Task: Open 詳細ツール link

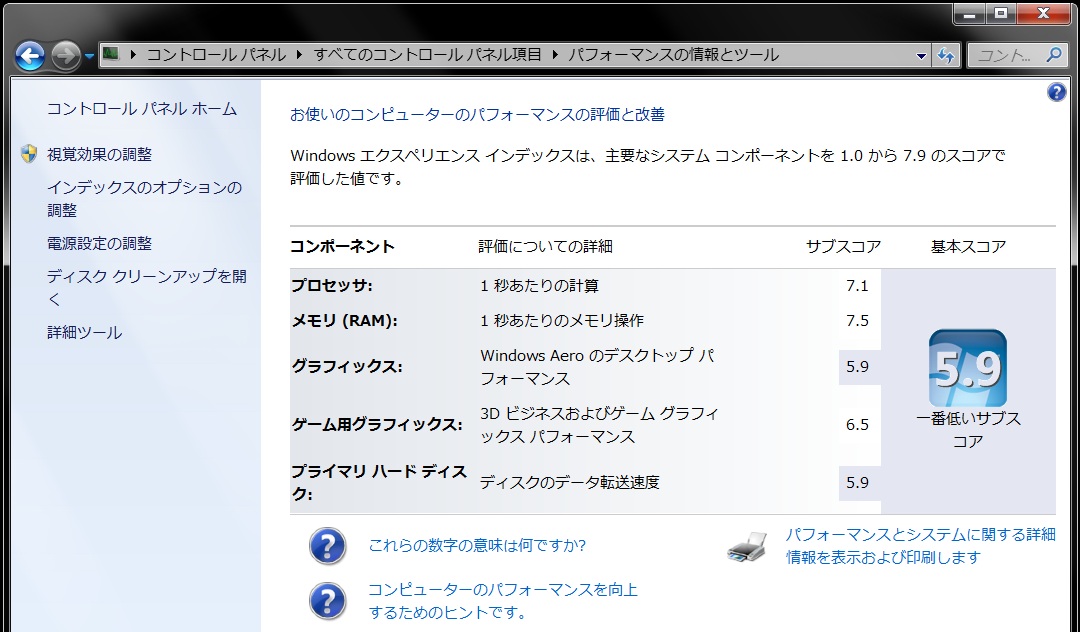Action: pyautogui.click(x=84, y=333)
